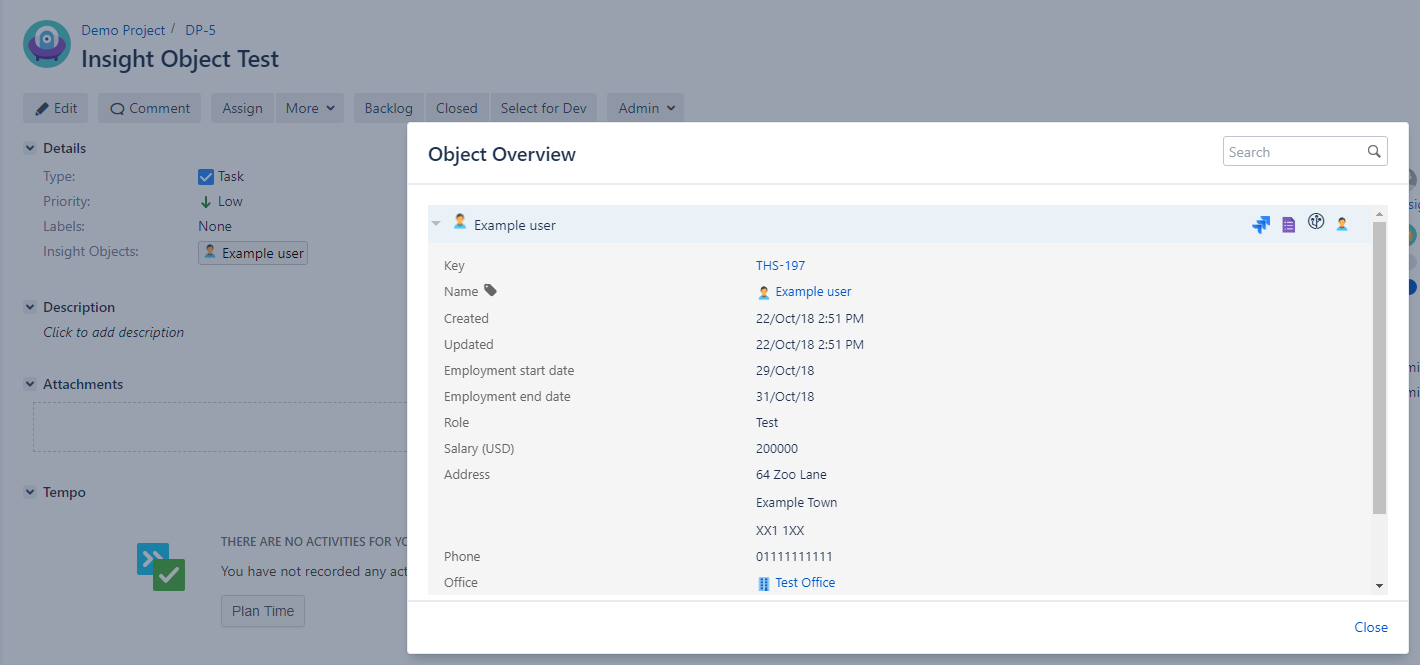Click the search magnifier icon in Object Overview

point(1374,152)
